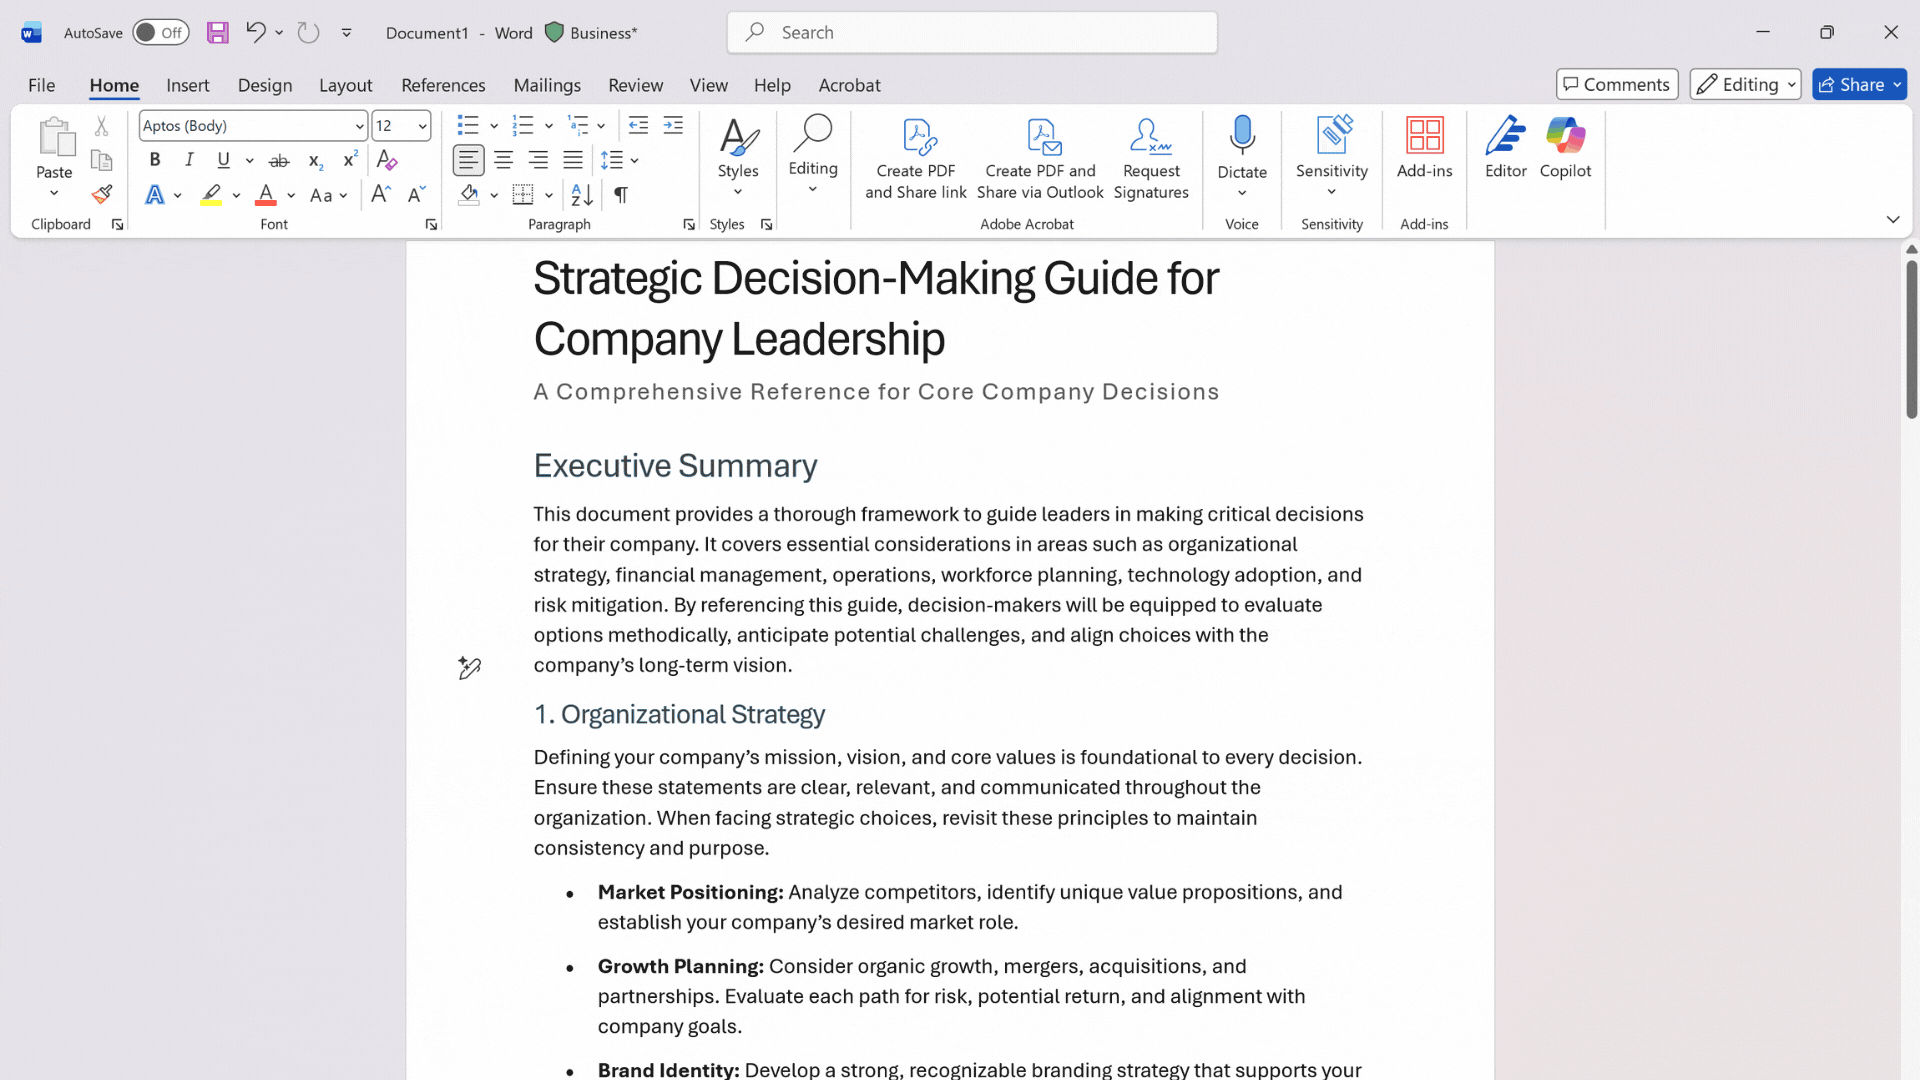Open the Font dialog launcher
The width and height of the screenshot is (1920, 1080).
tap(431, 225)
